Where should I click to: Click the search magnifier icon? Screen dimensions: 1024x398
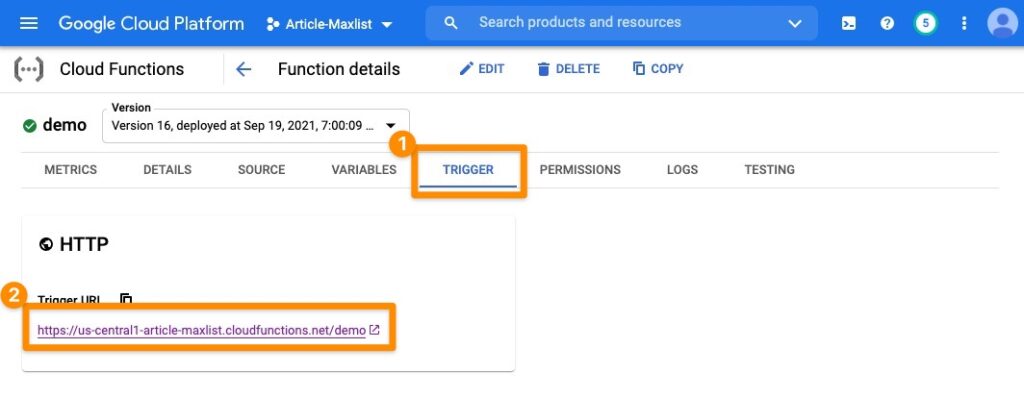tap(451, 24)
